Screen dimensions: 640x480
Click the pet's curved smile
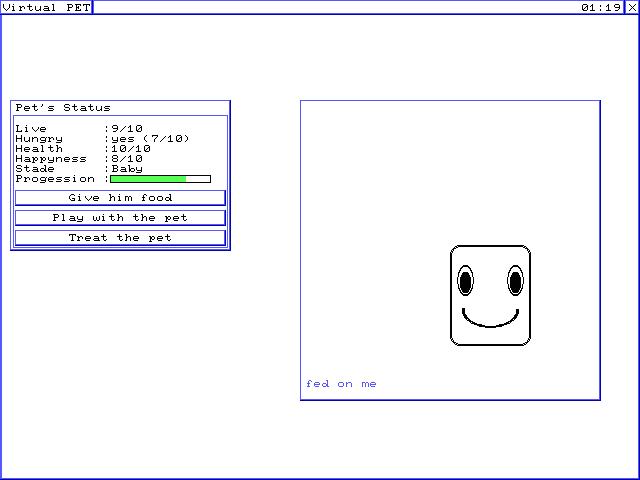pyautogui.click(x=490, y=320)
